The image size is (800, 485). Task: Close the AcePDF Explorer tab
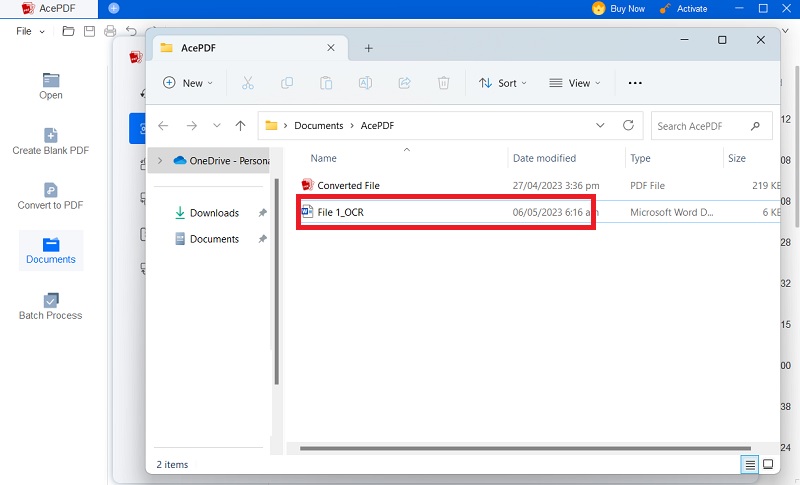click(x=331, y=48)
